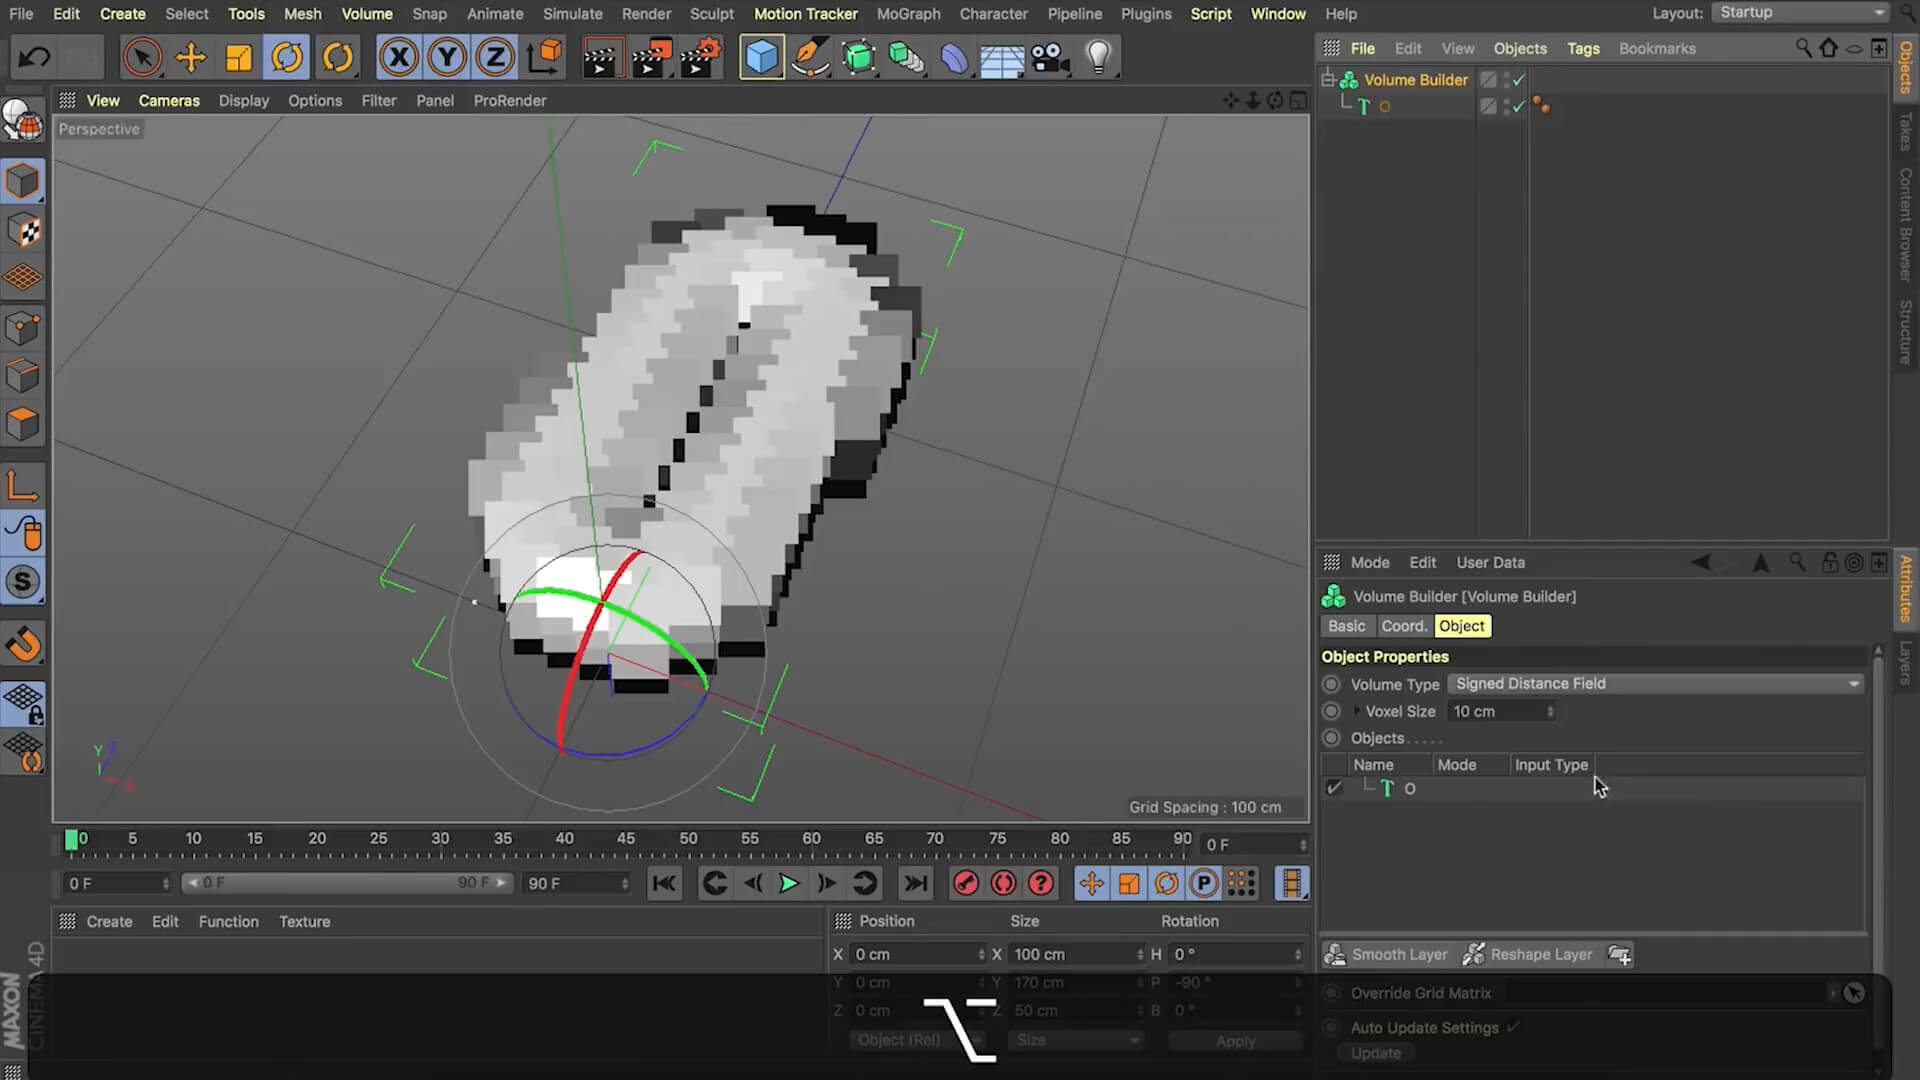This screenshot has height=1080, width=1920.
Task: Click the Light toolbar icon
Action: pyautogui.click(x=1100, y=57)
